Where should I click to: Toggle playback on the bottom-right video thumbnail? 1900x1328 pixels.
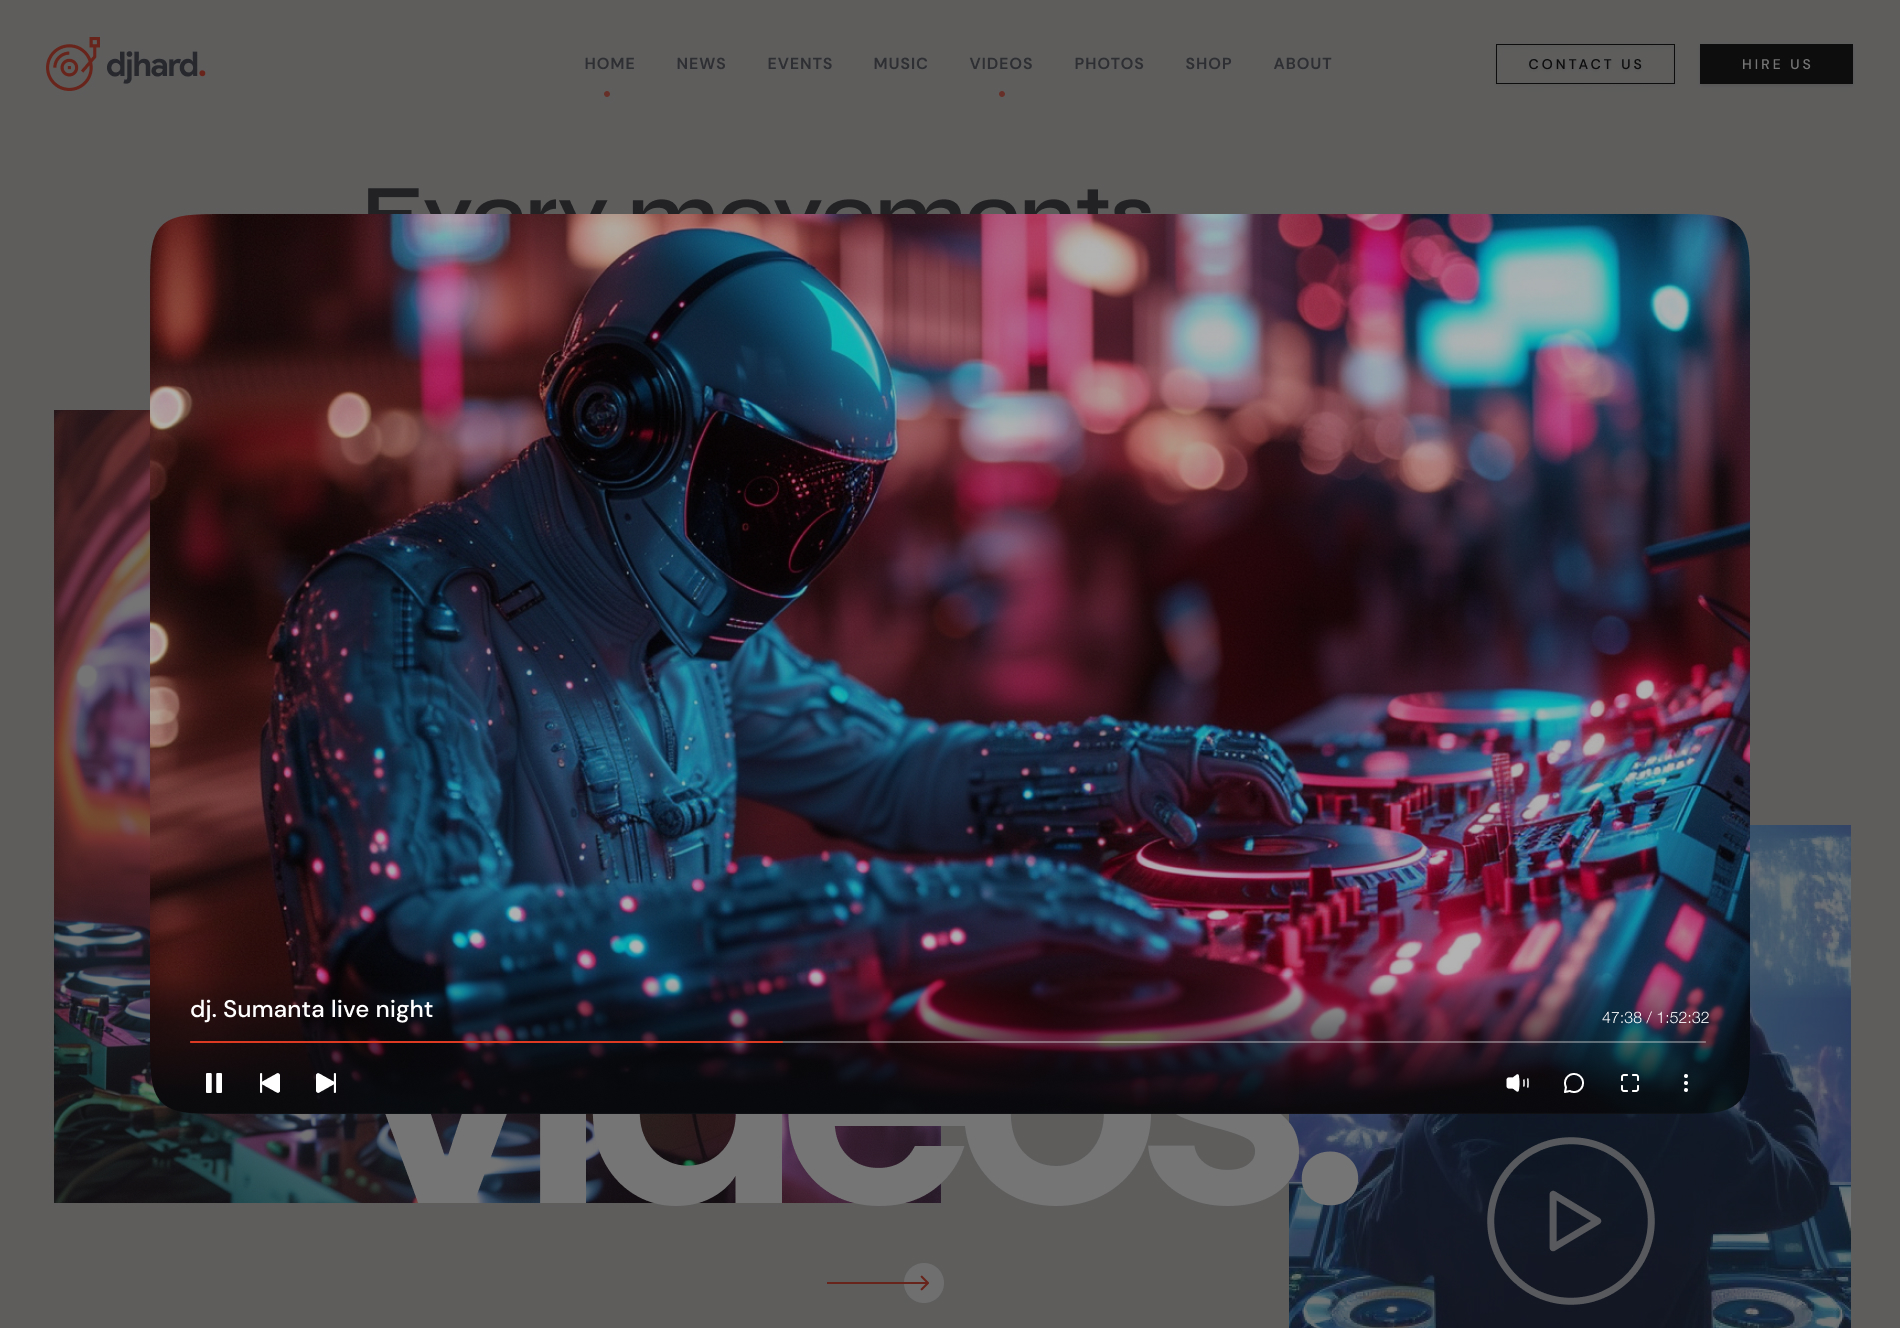(1570, 1219)
